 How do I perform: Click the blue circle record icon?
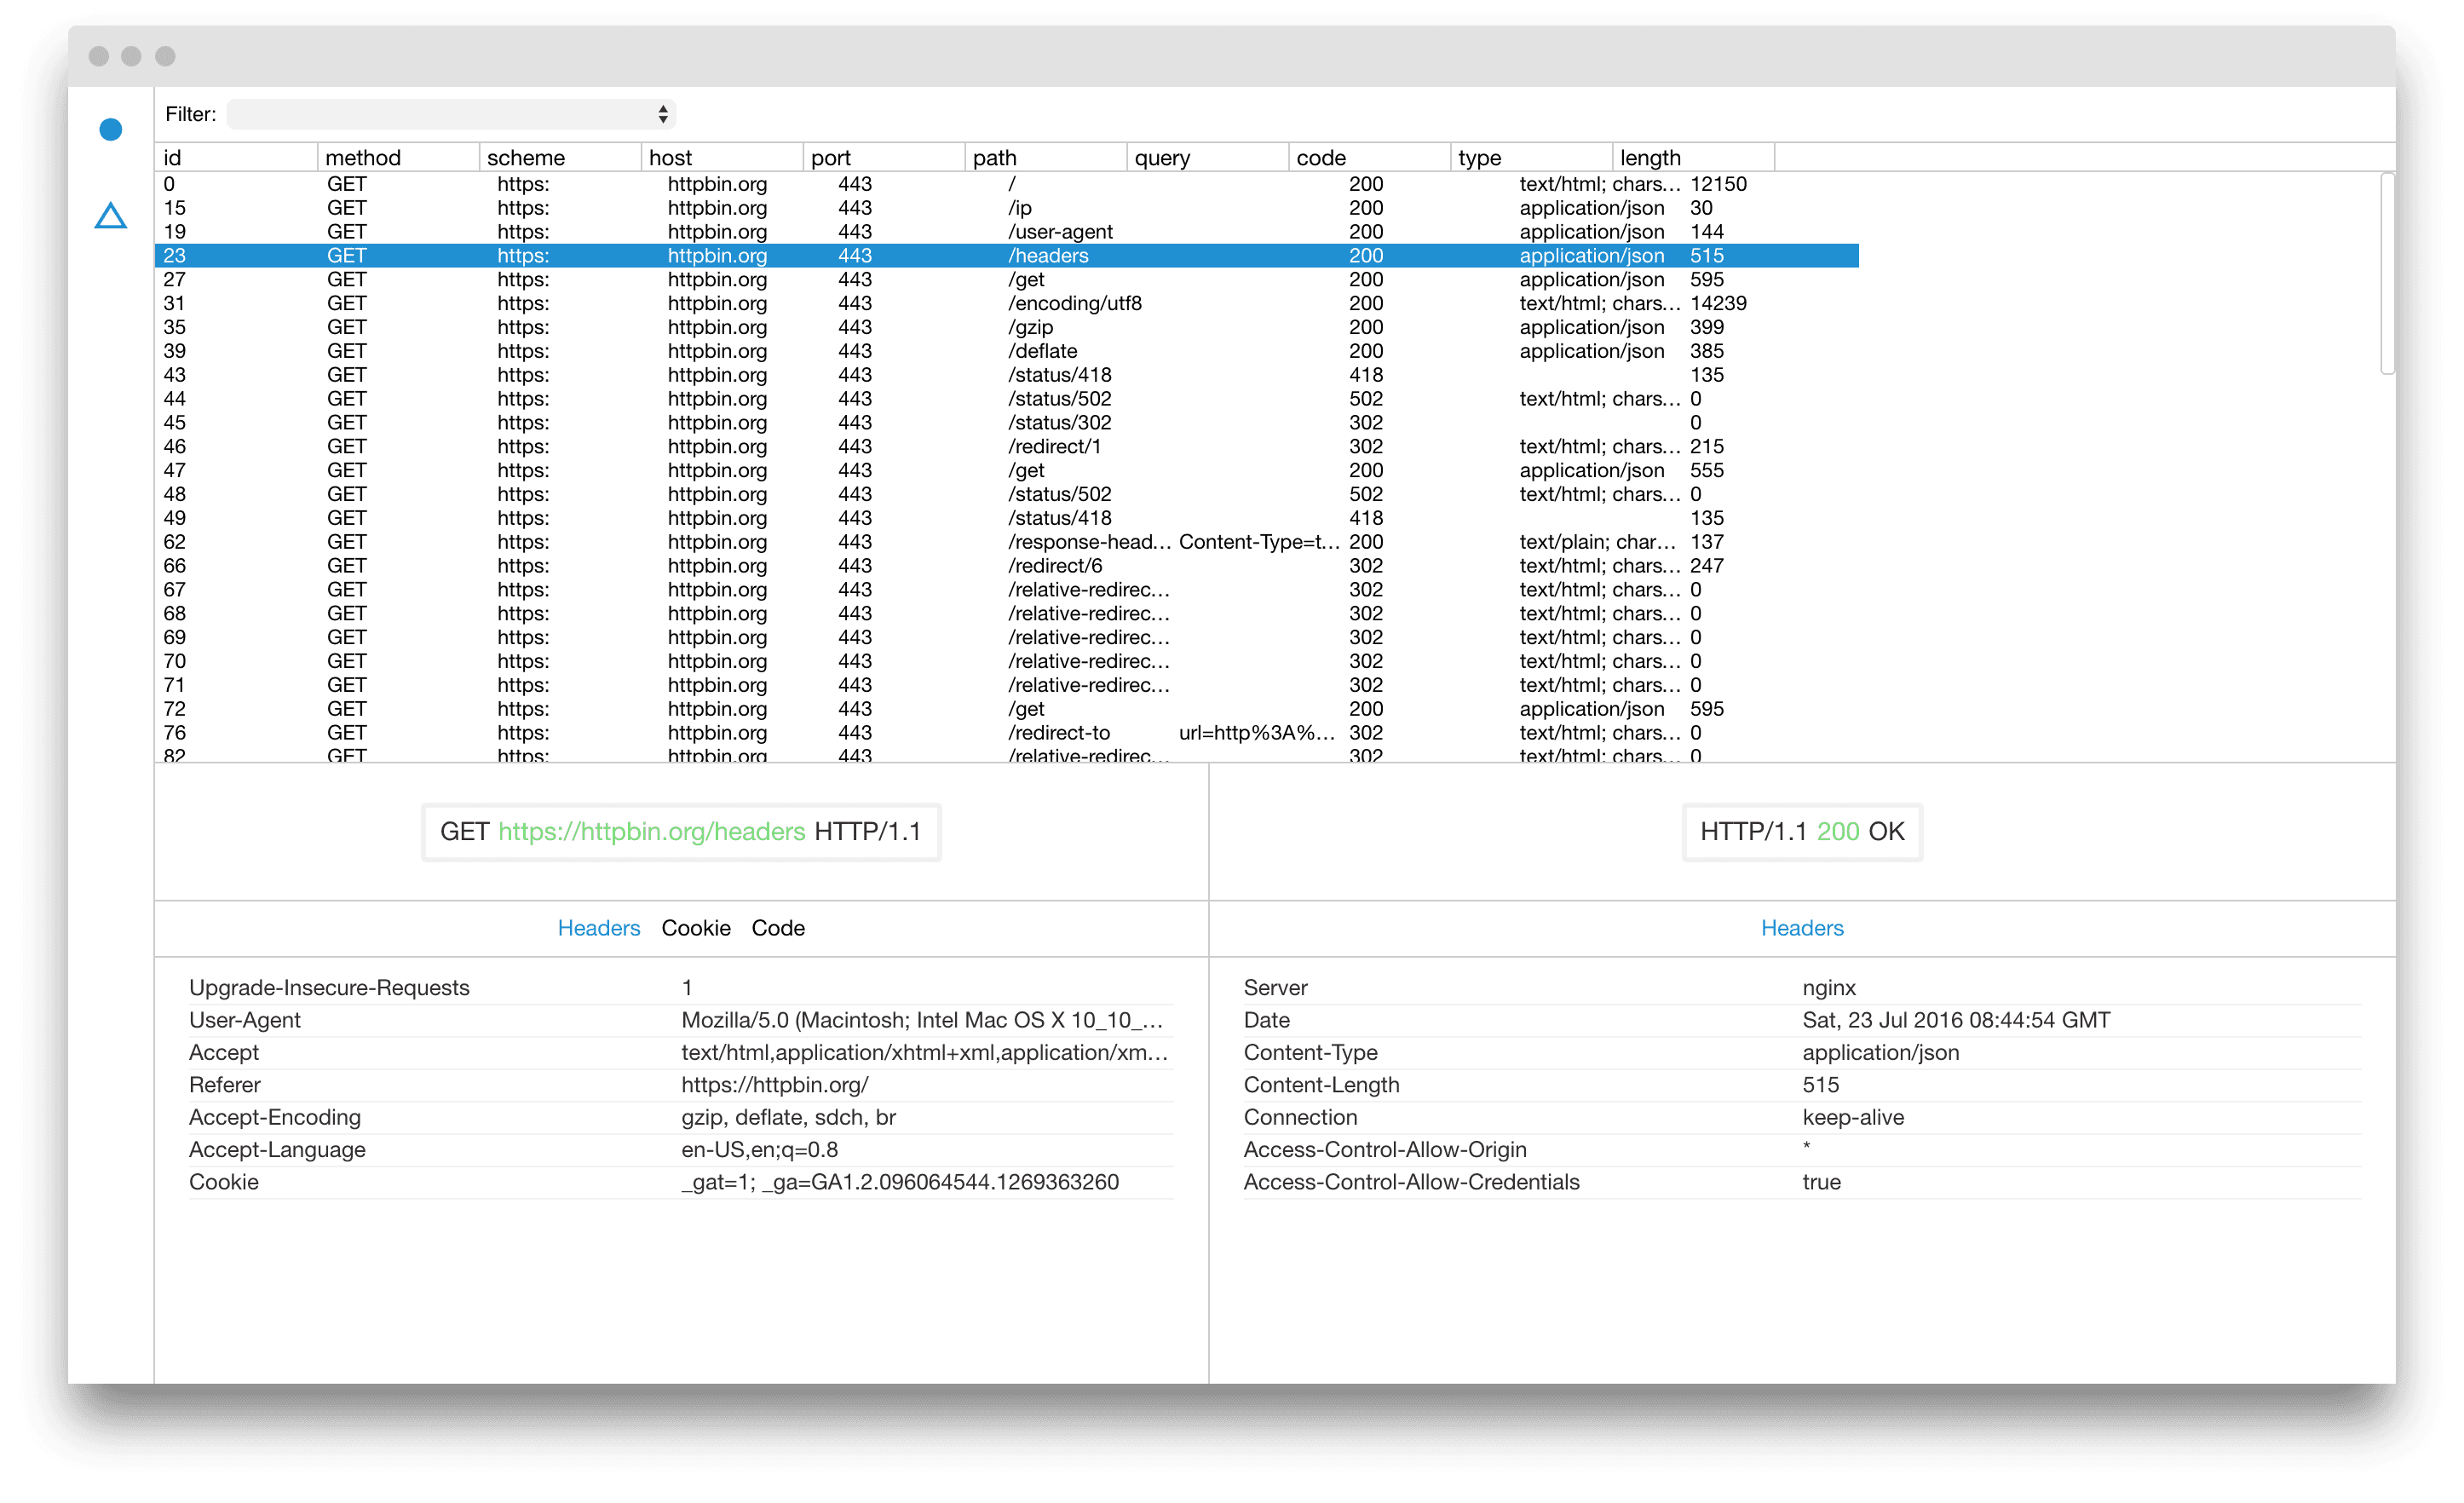(x=111, y=130)
